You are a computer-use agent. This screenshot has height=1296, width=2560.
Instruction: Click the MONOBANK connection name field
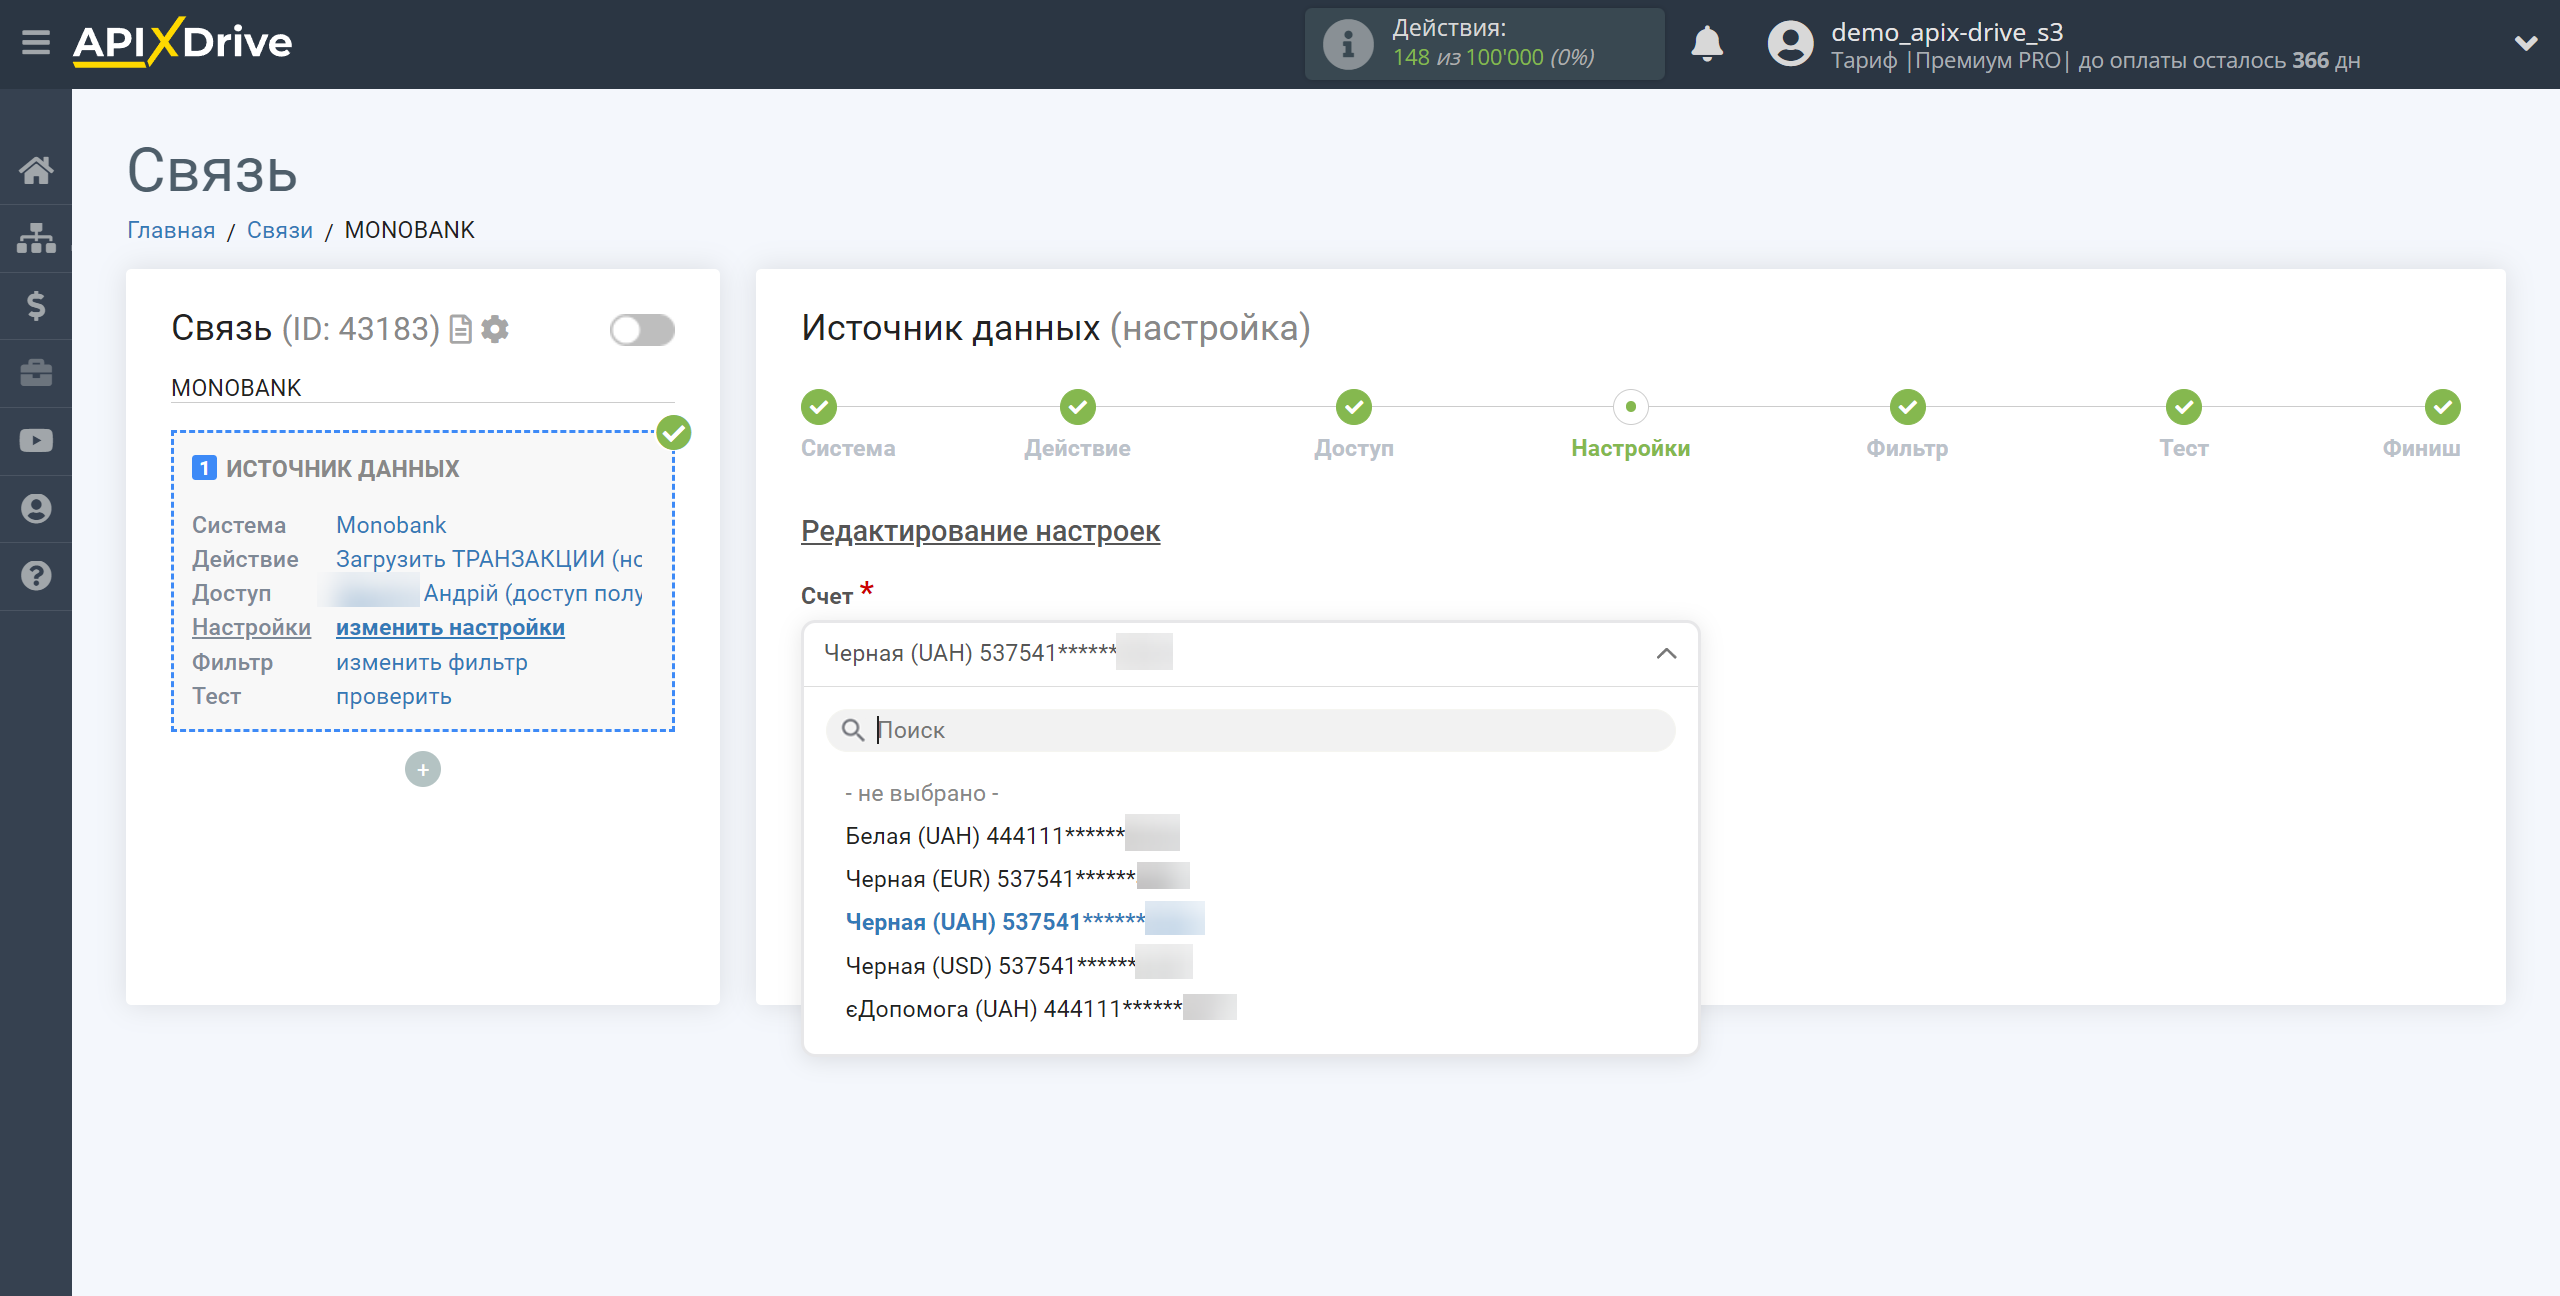pos(423,388)
